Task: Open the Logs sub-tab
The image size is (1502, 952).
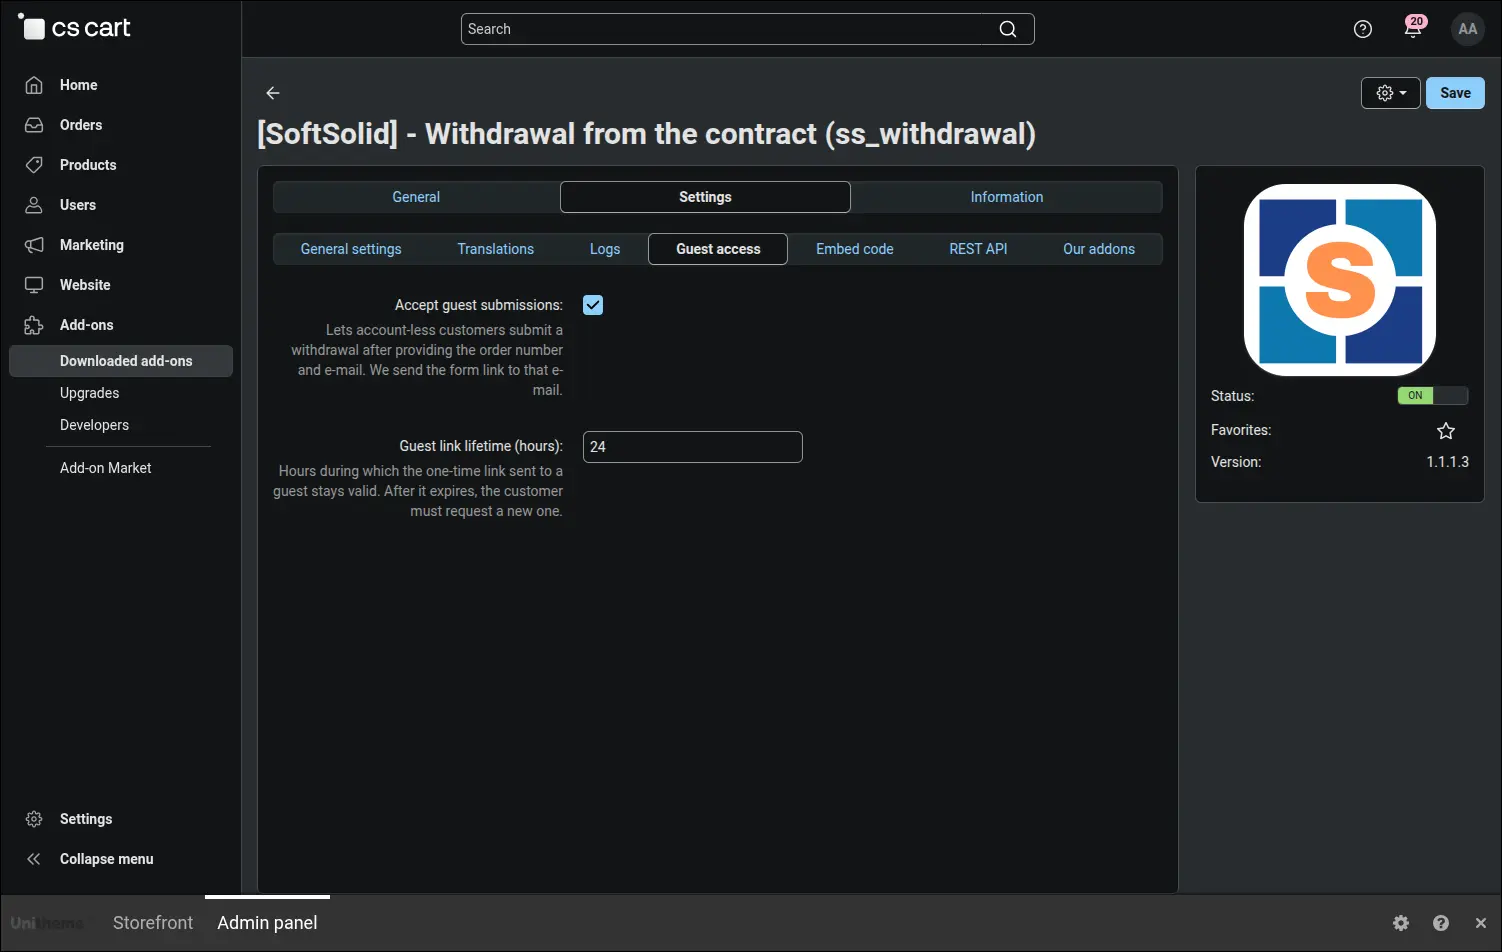Action: (x=605, y=249)
